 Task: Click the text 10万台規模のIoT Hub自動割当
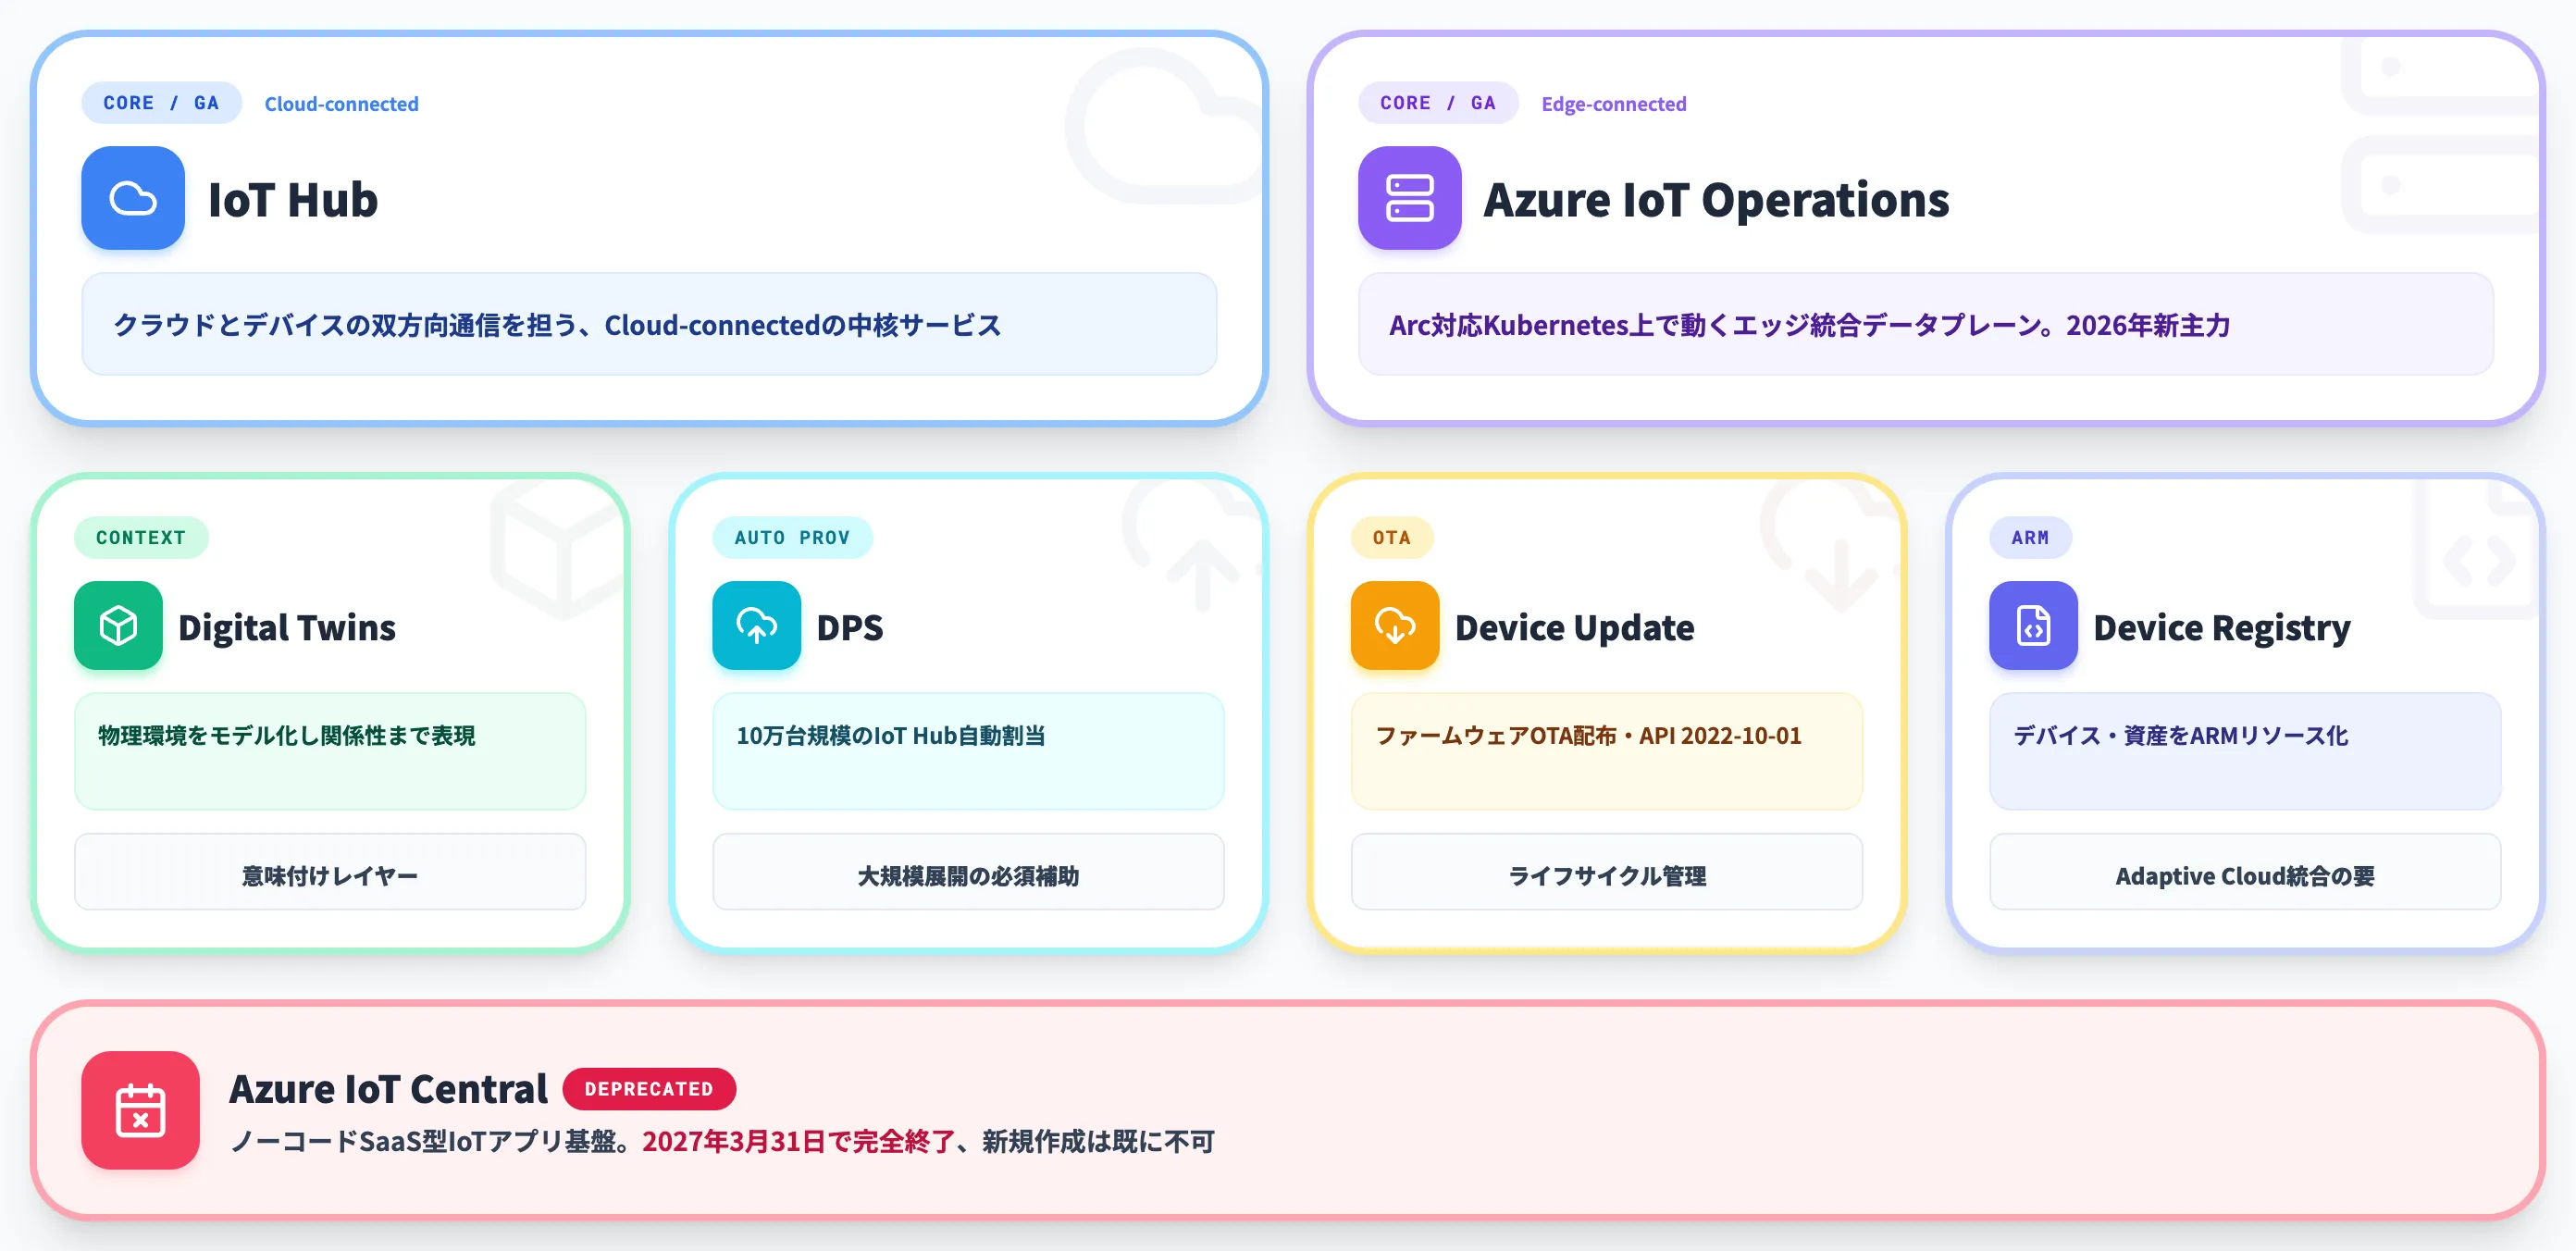coord(891,735)
